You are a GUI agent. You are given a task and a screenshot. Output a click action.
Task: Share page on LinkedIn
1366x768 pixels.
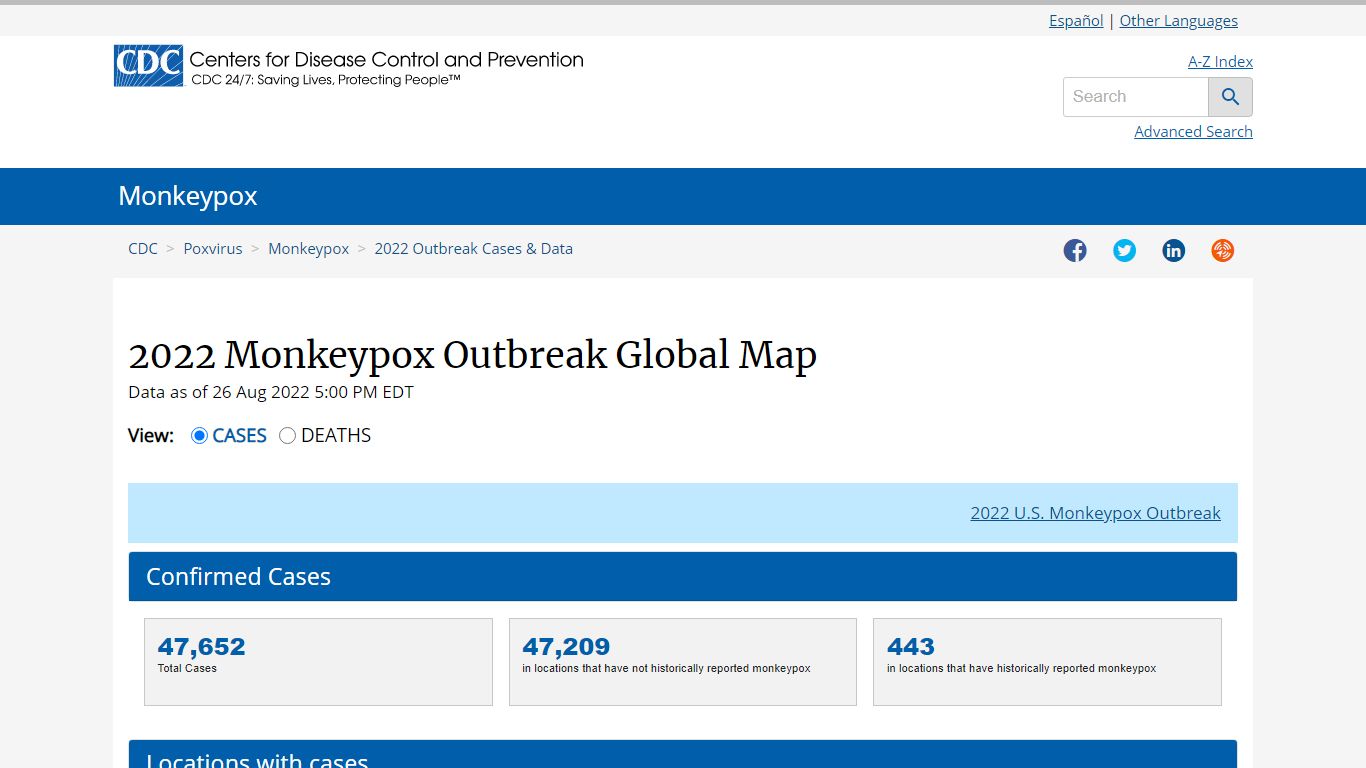1173,250
